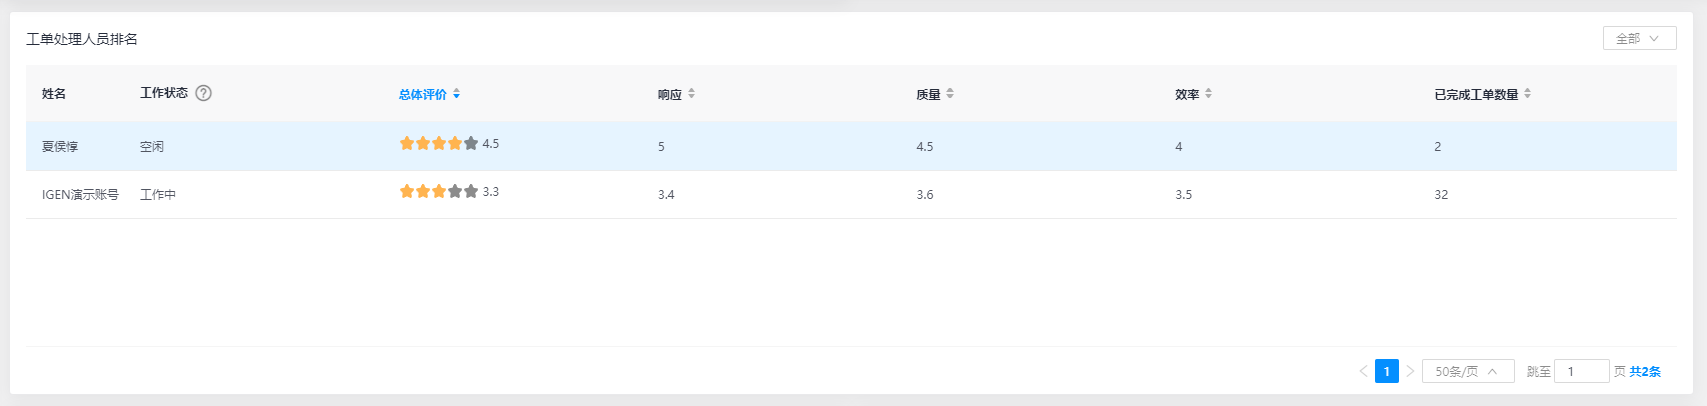1707x406 pixels.
Task: Click the star rating for IGEN演示账号
Action: [439, 192]
